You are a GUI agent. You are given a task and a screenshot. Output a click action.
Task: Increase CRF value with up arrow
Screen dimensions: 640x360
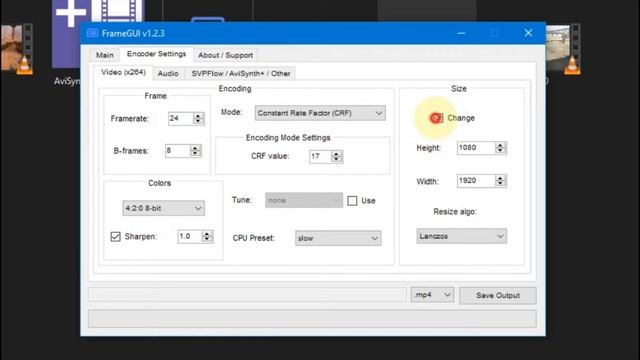pyautogui.click(x=336, y=153)
